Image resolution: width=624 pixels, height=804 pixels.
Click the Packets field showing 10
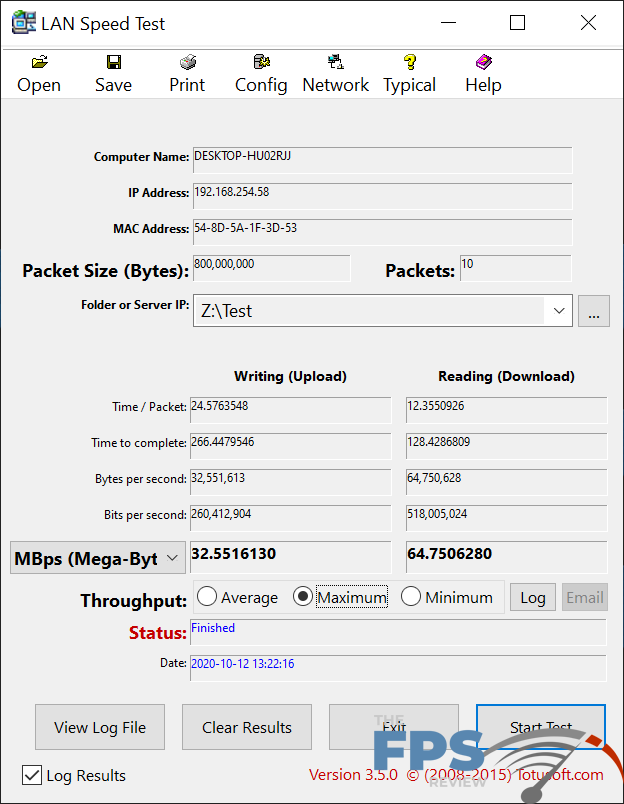click(x=516, y=268)
